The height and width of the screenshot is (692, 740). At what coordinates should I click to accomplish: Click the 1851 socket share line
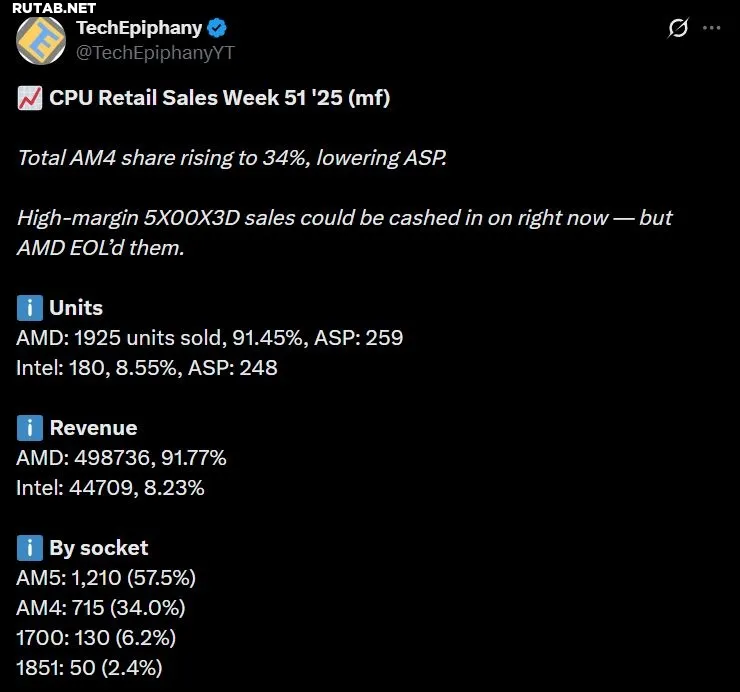click(x=89, y=668)
